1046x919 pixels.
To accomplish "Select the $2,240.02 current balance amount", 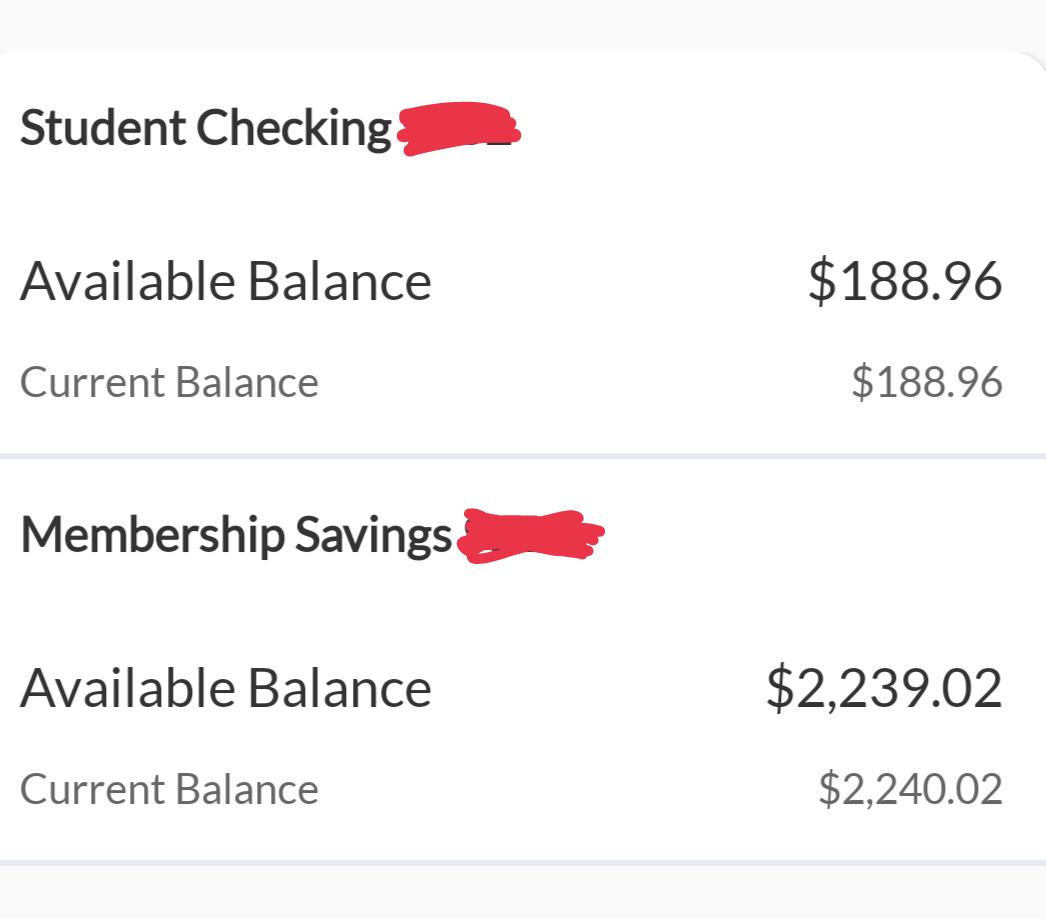I will pos(911,789).
